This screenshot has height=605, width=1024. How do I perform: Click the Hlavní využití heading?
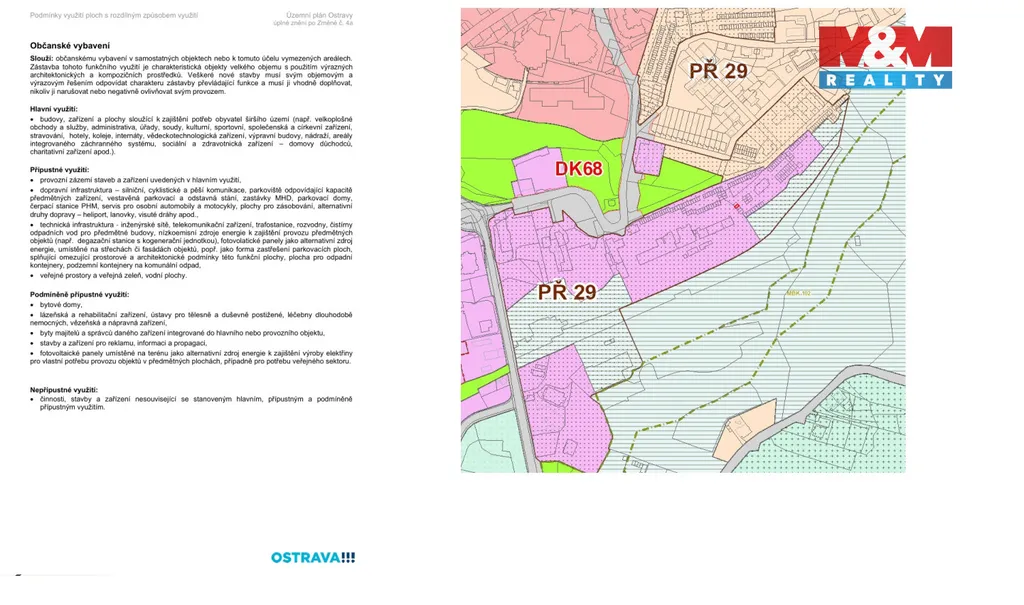coord(53,108)
